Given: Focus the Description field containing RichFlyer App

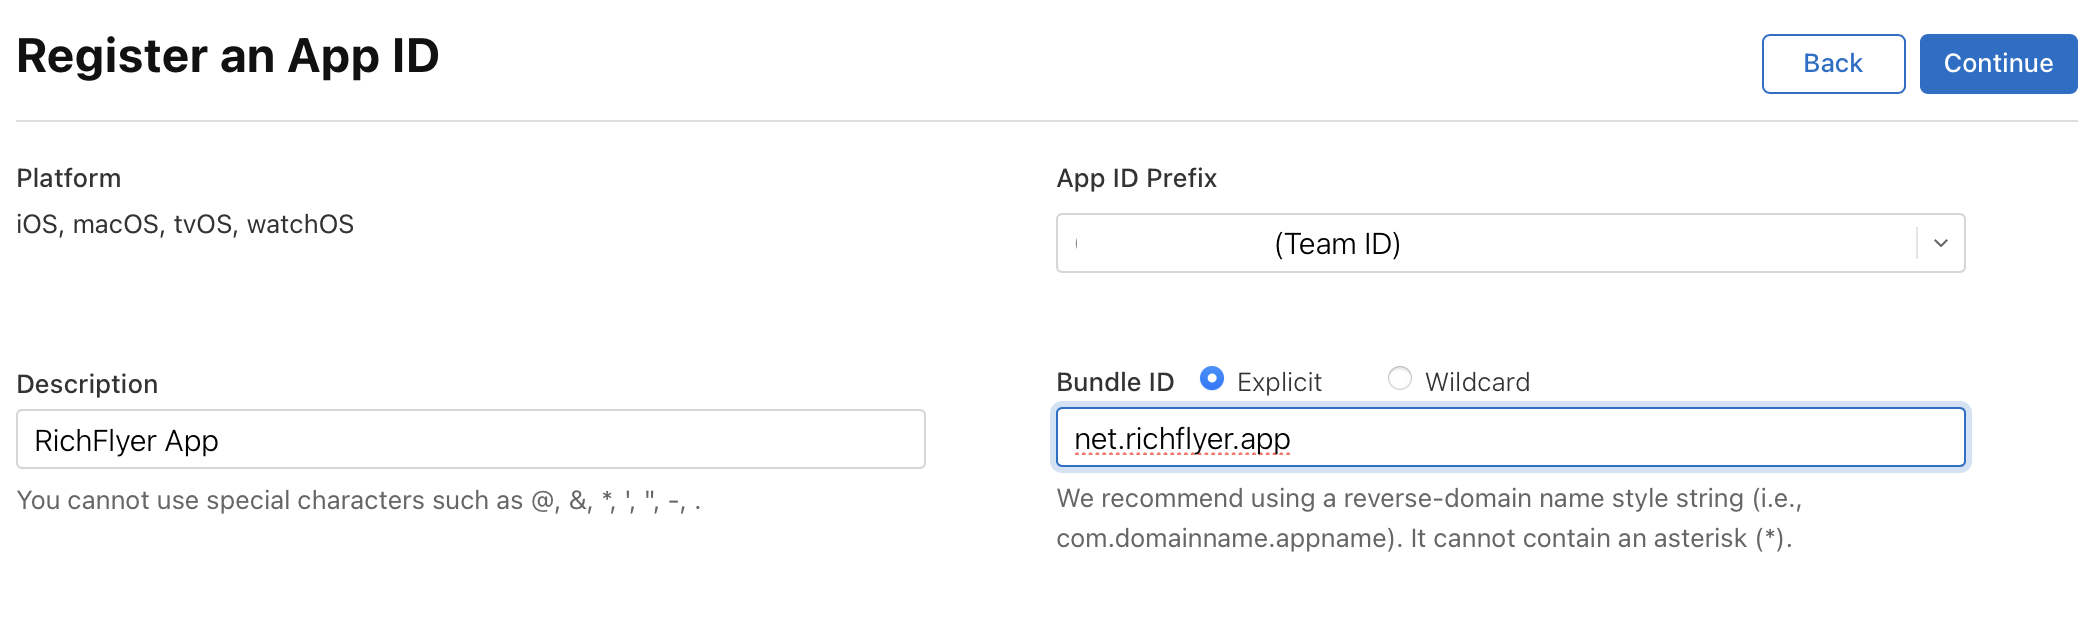Looking at the screenshot, I should click(x=471, y=439).
